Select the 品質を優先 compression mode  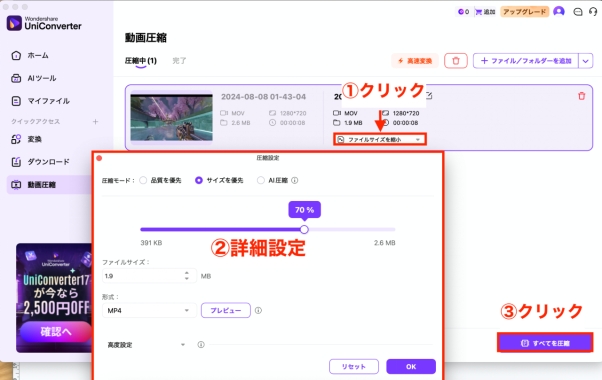[143, 180]
